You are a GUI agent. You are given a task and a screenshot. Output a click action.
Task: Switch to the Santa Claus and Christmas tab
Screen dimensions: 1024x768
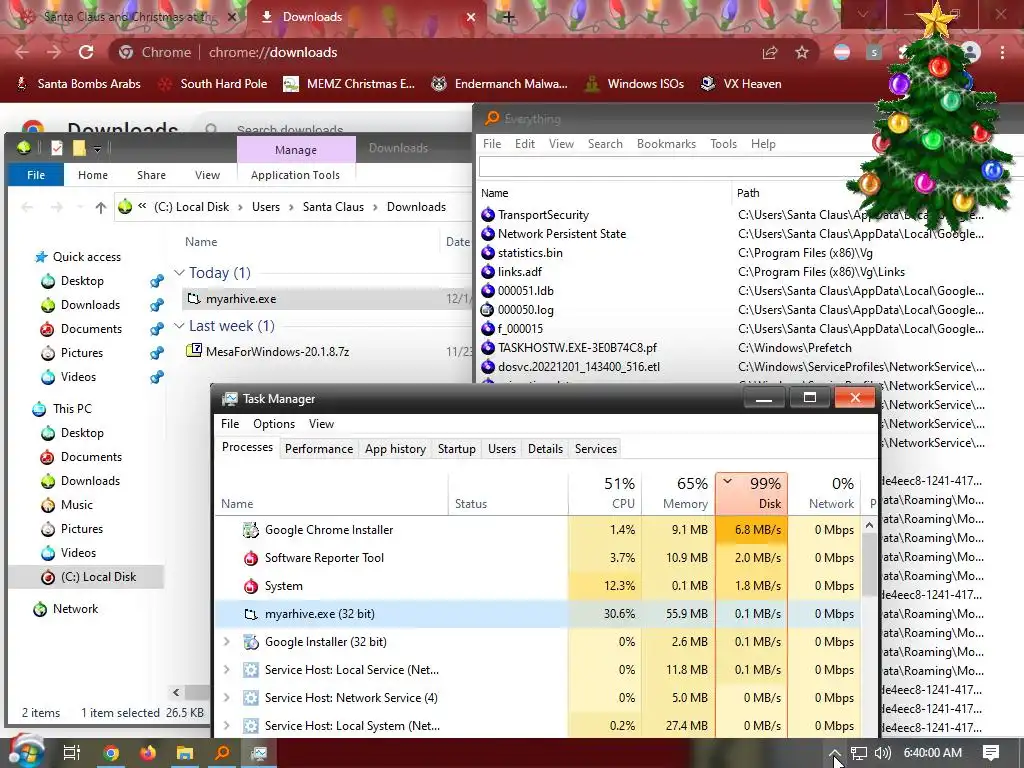point(127,17)
